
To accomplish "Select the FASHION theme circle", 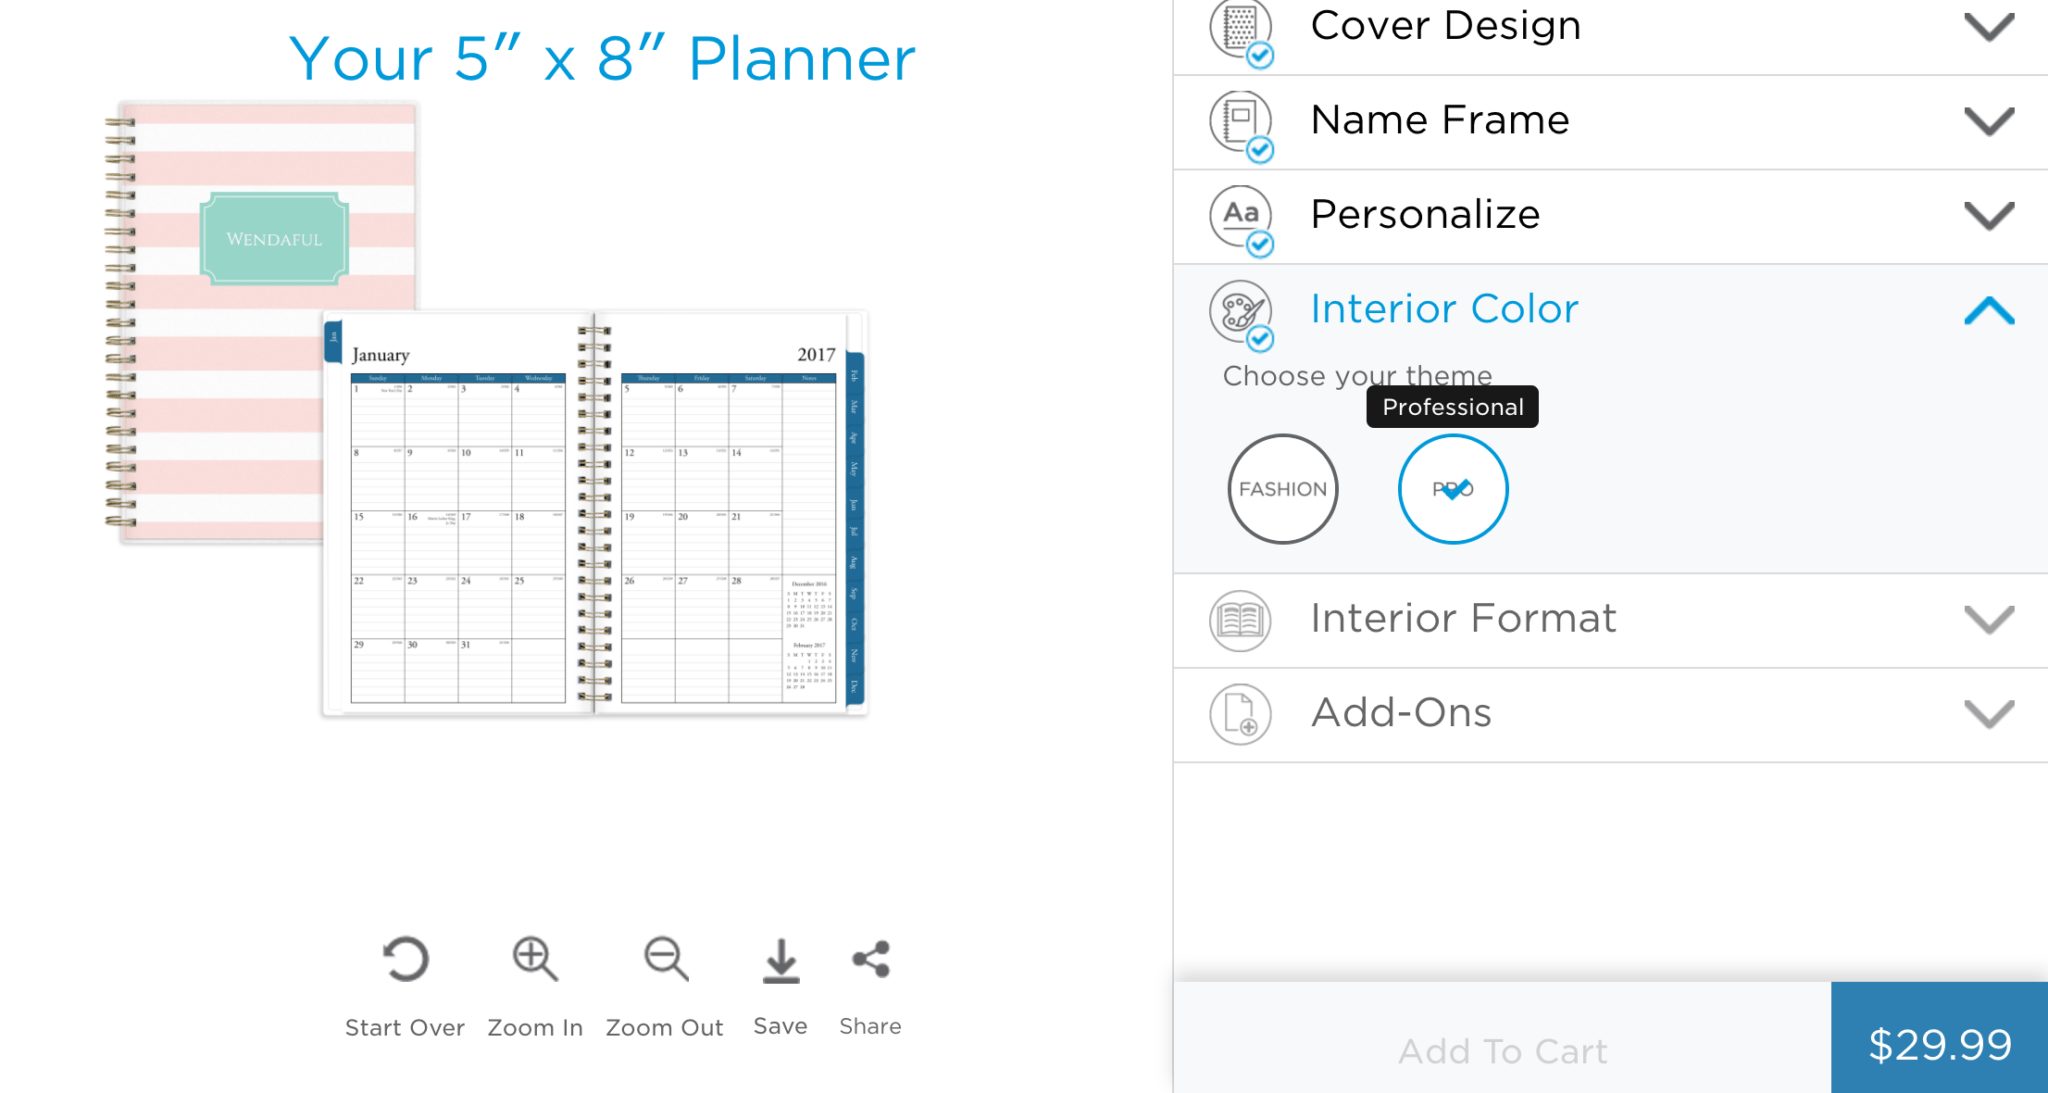I will (1282, 489).
